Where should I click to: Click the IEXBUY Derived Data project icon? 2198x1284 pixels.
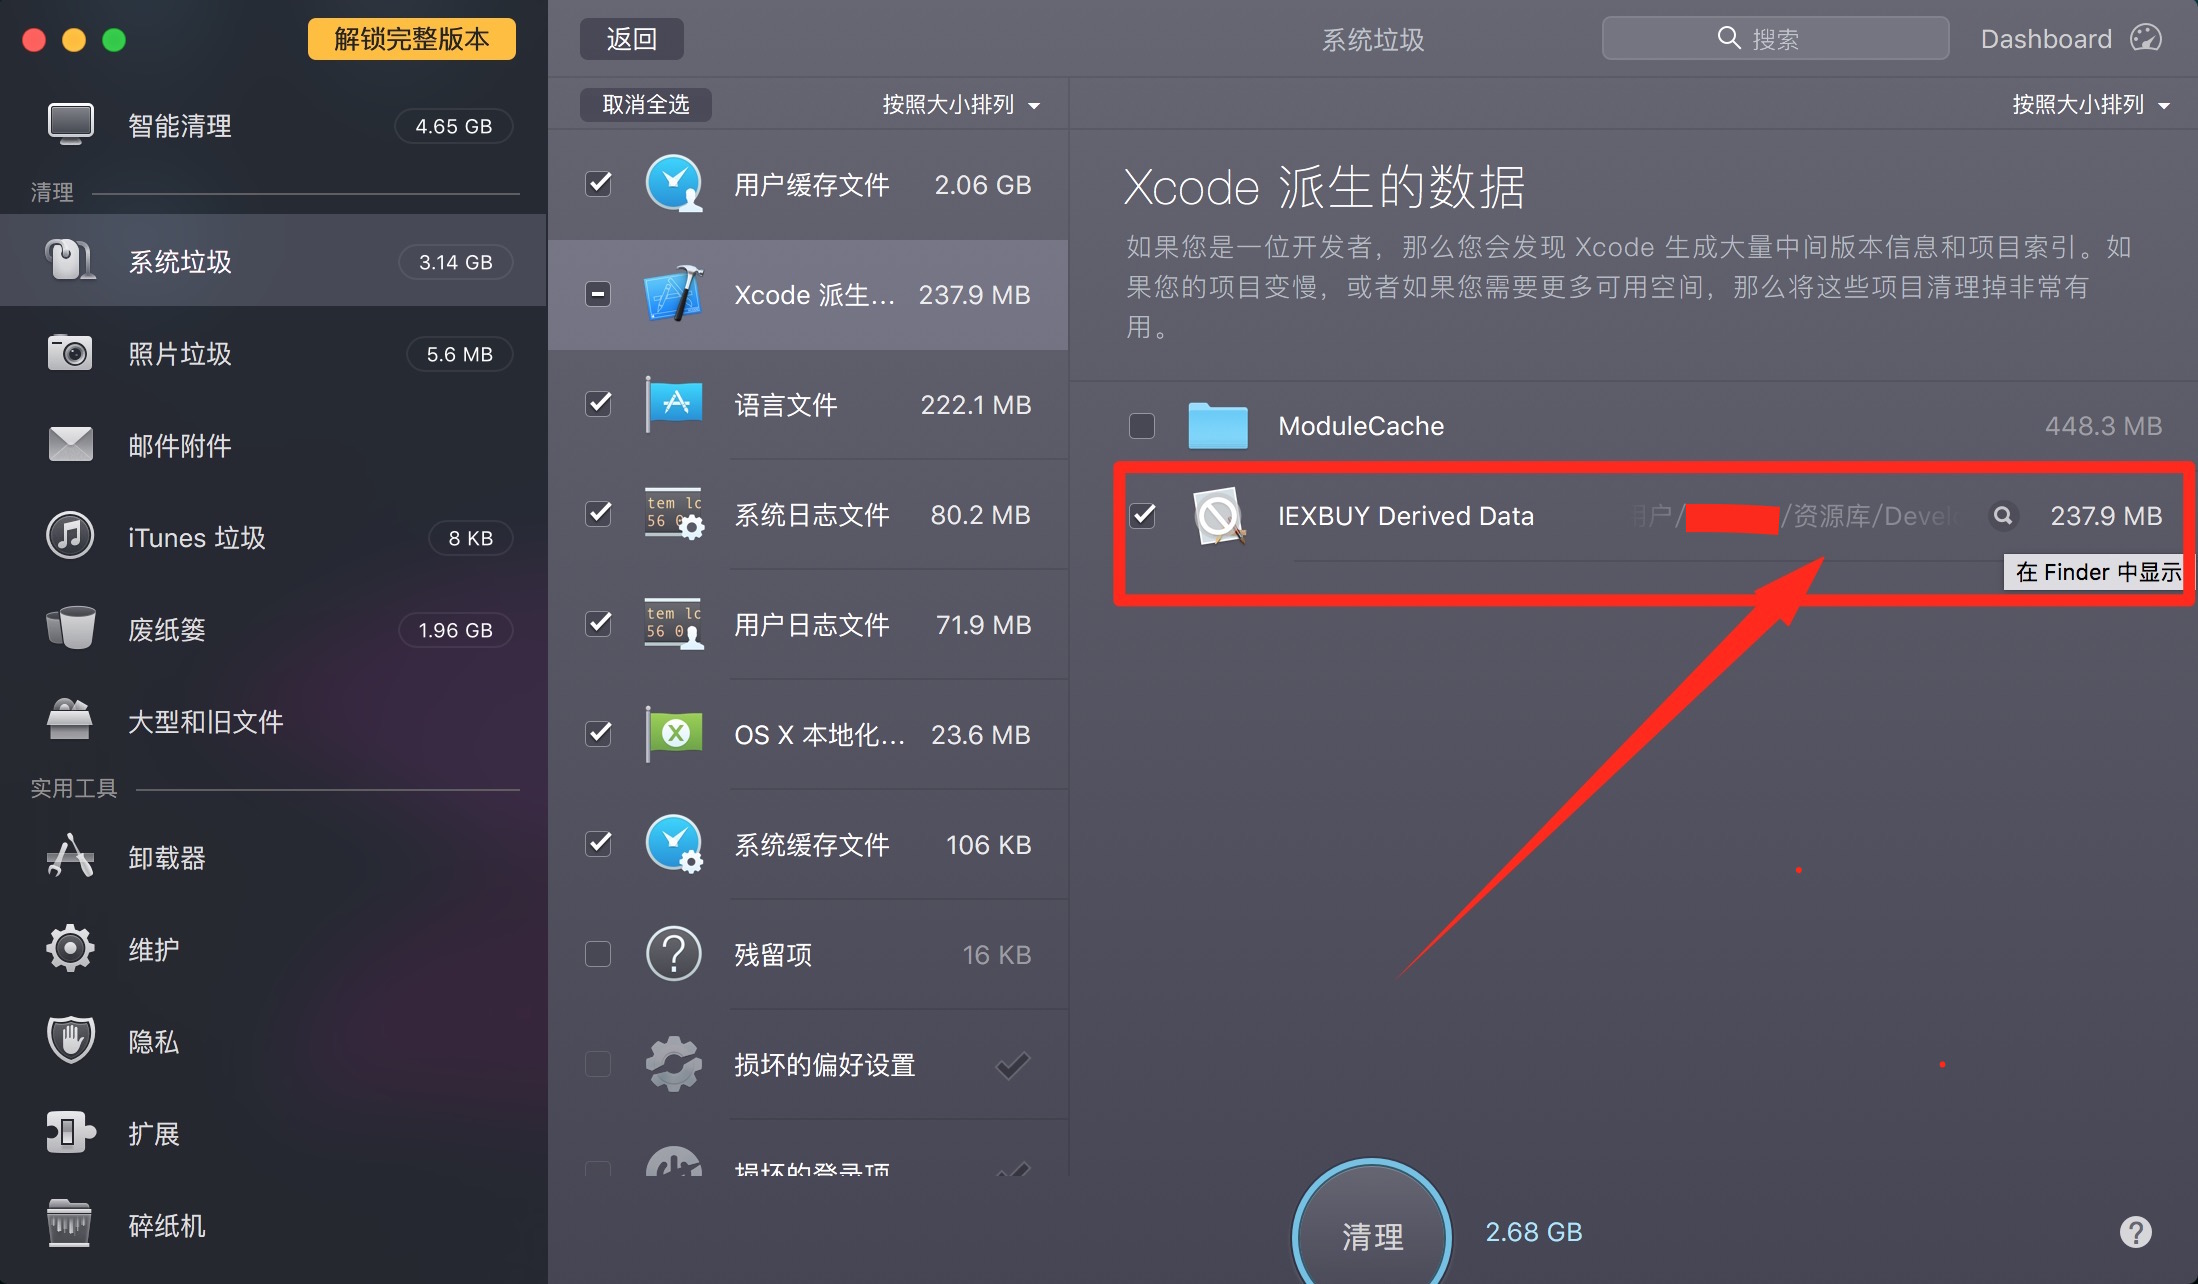[1219, 515]
